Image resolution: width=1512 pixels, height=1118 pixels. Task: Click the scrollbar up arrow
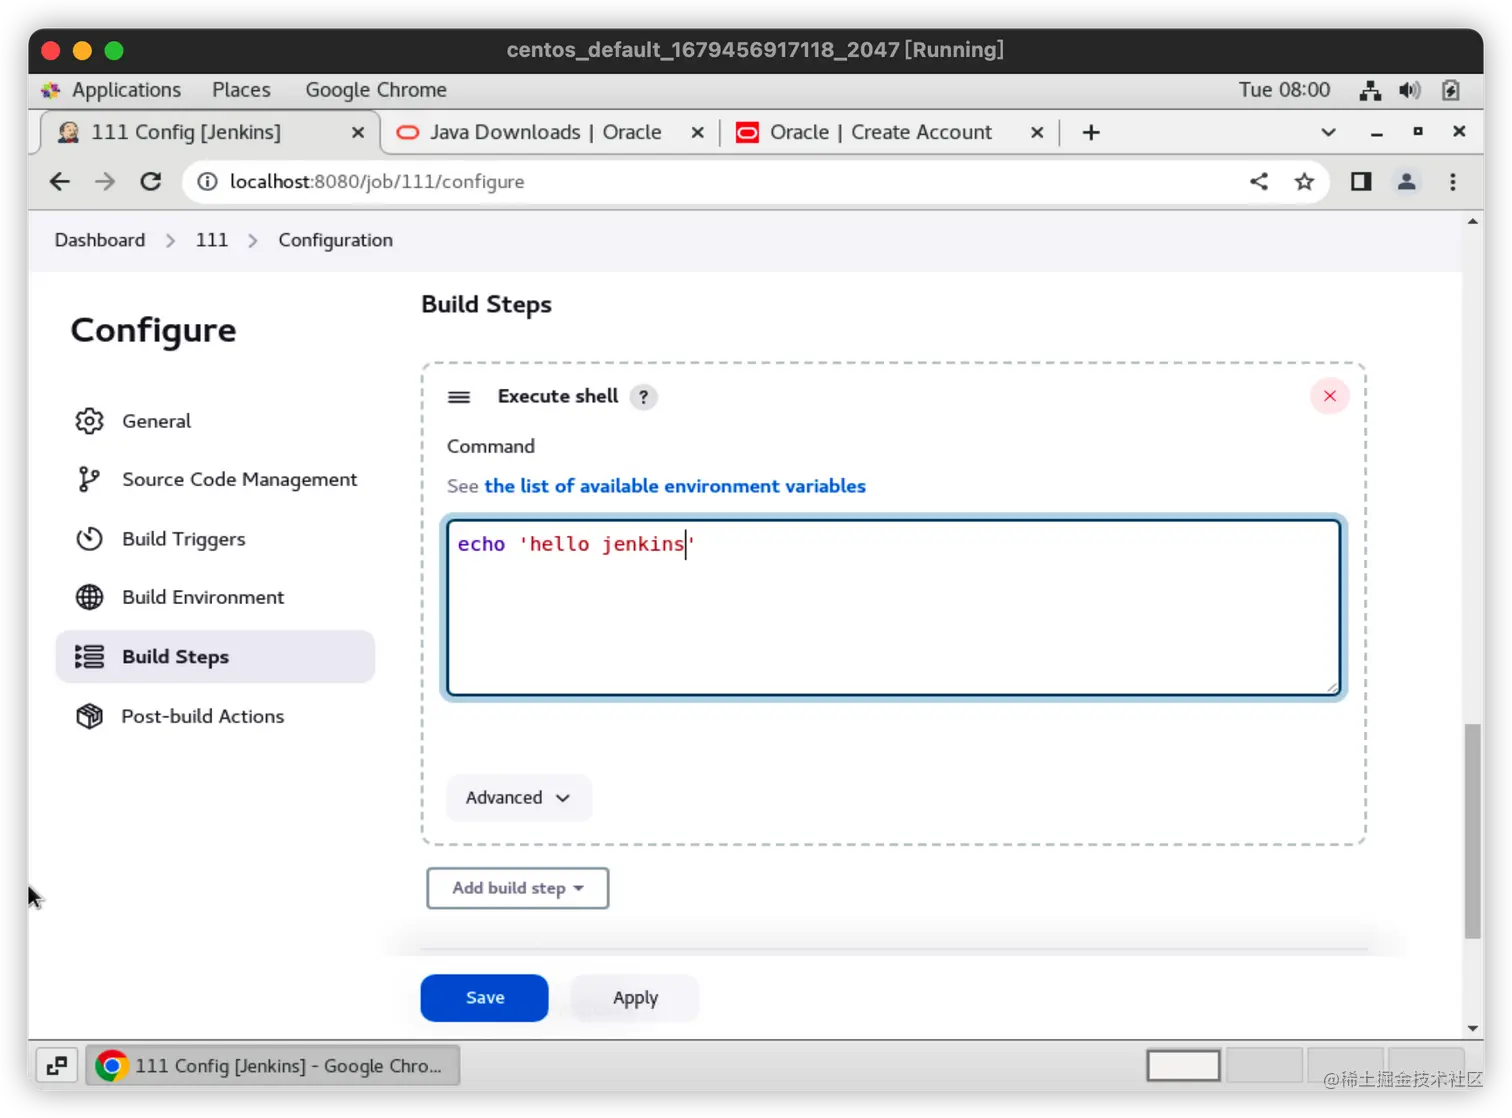point(1473,221)
